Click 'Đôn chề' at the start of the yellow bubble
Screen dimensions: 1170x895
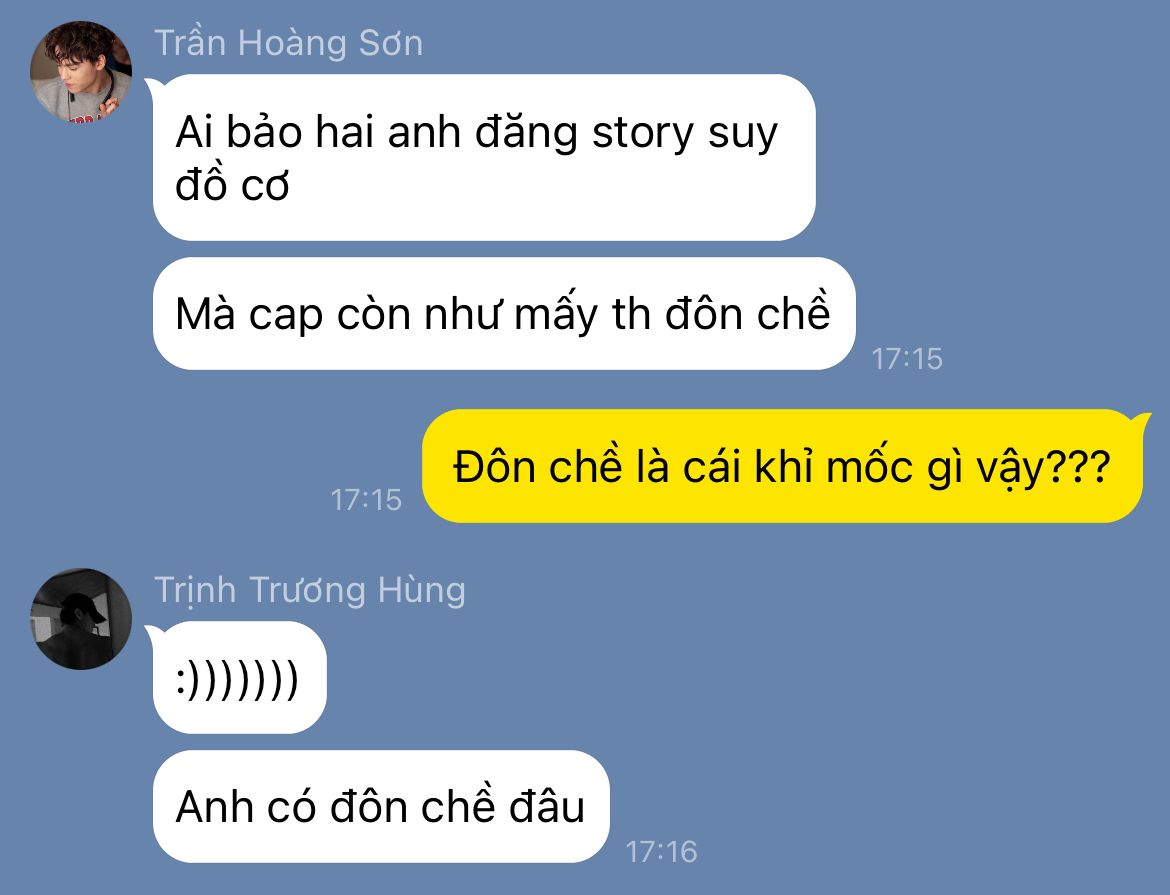[536, 467]
